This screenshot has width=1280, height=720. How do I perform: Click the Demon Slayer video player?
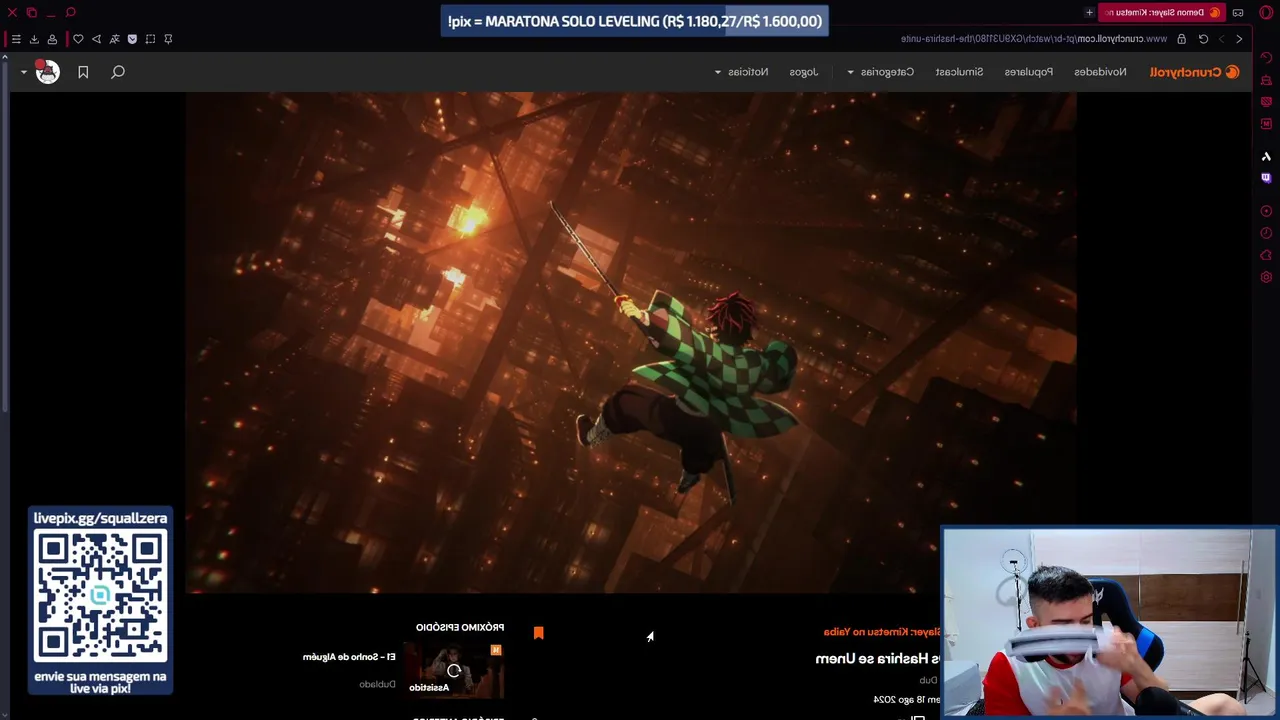630,343
